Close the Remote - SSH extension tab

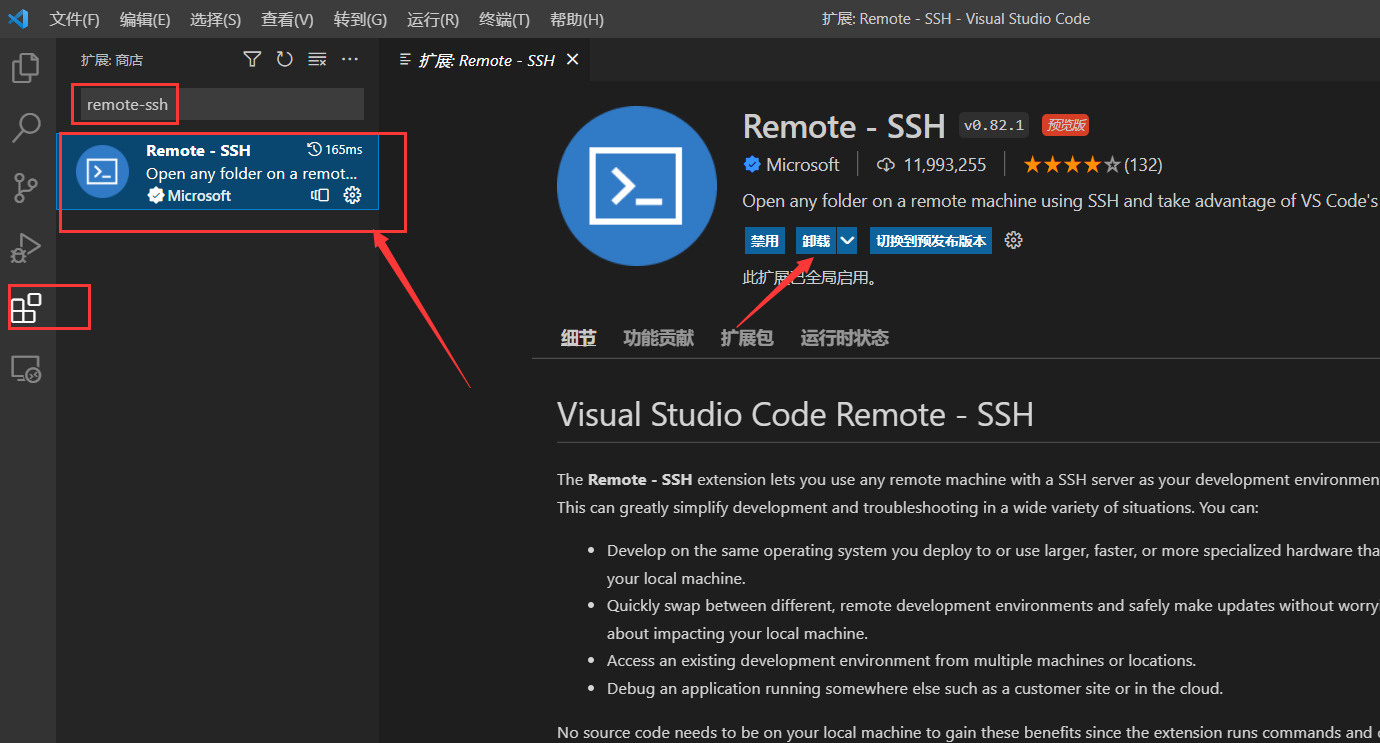pyautogui.click(x=573, y=60)
